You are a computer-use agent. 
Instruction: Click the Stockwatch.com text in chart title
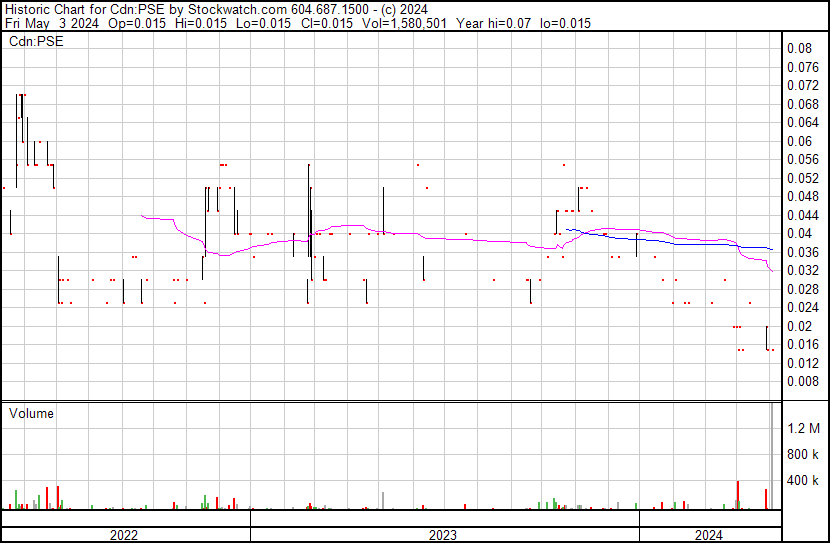[x=231, y=9]
